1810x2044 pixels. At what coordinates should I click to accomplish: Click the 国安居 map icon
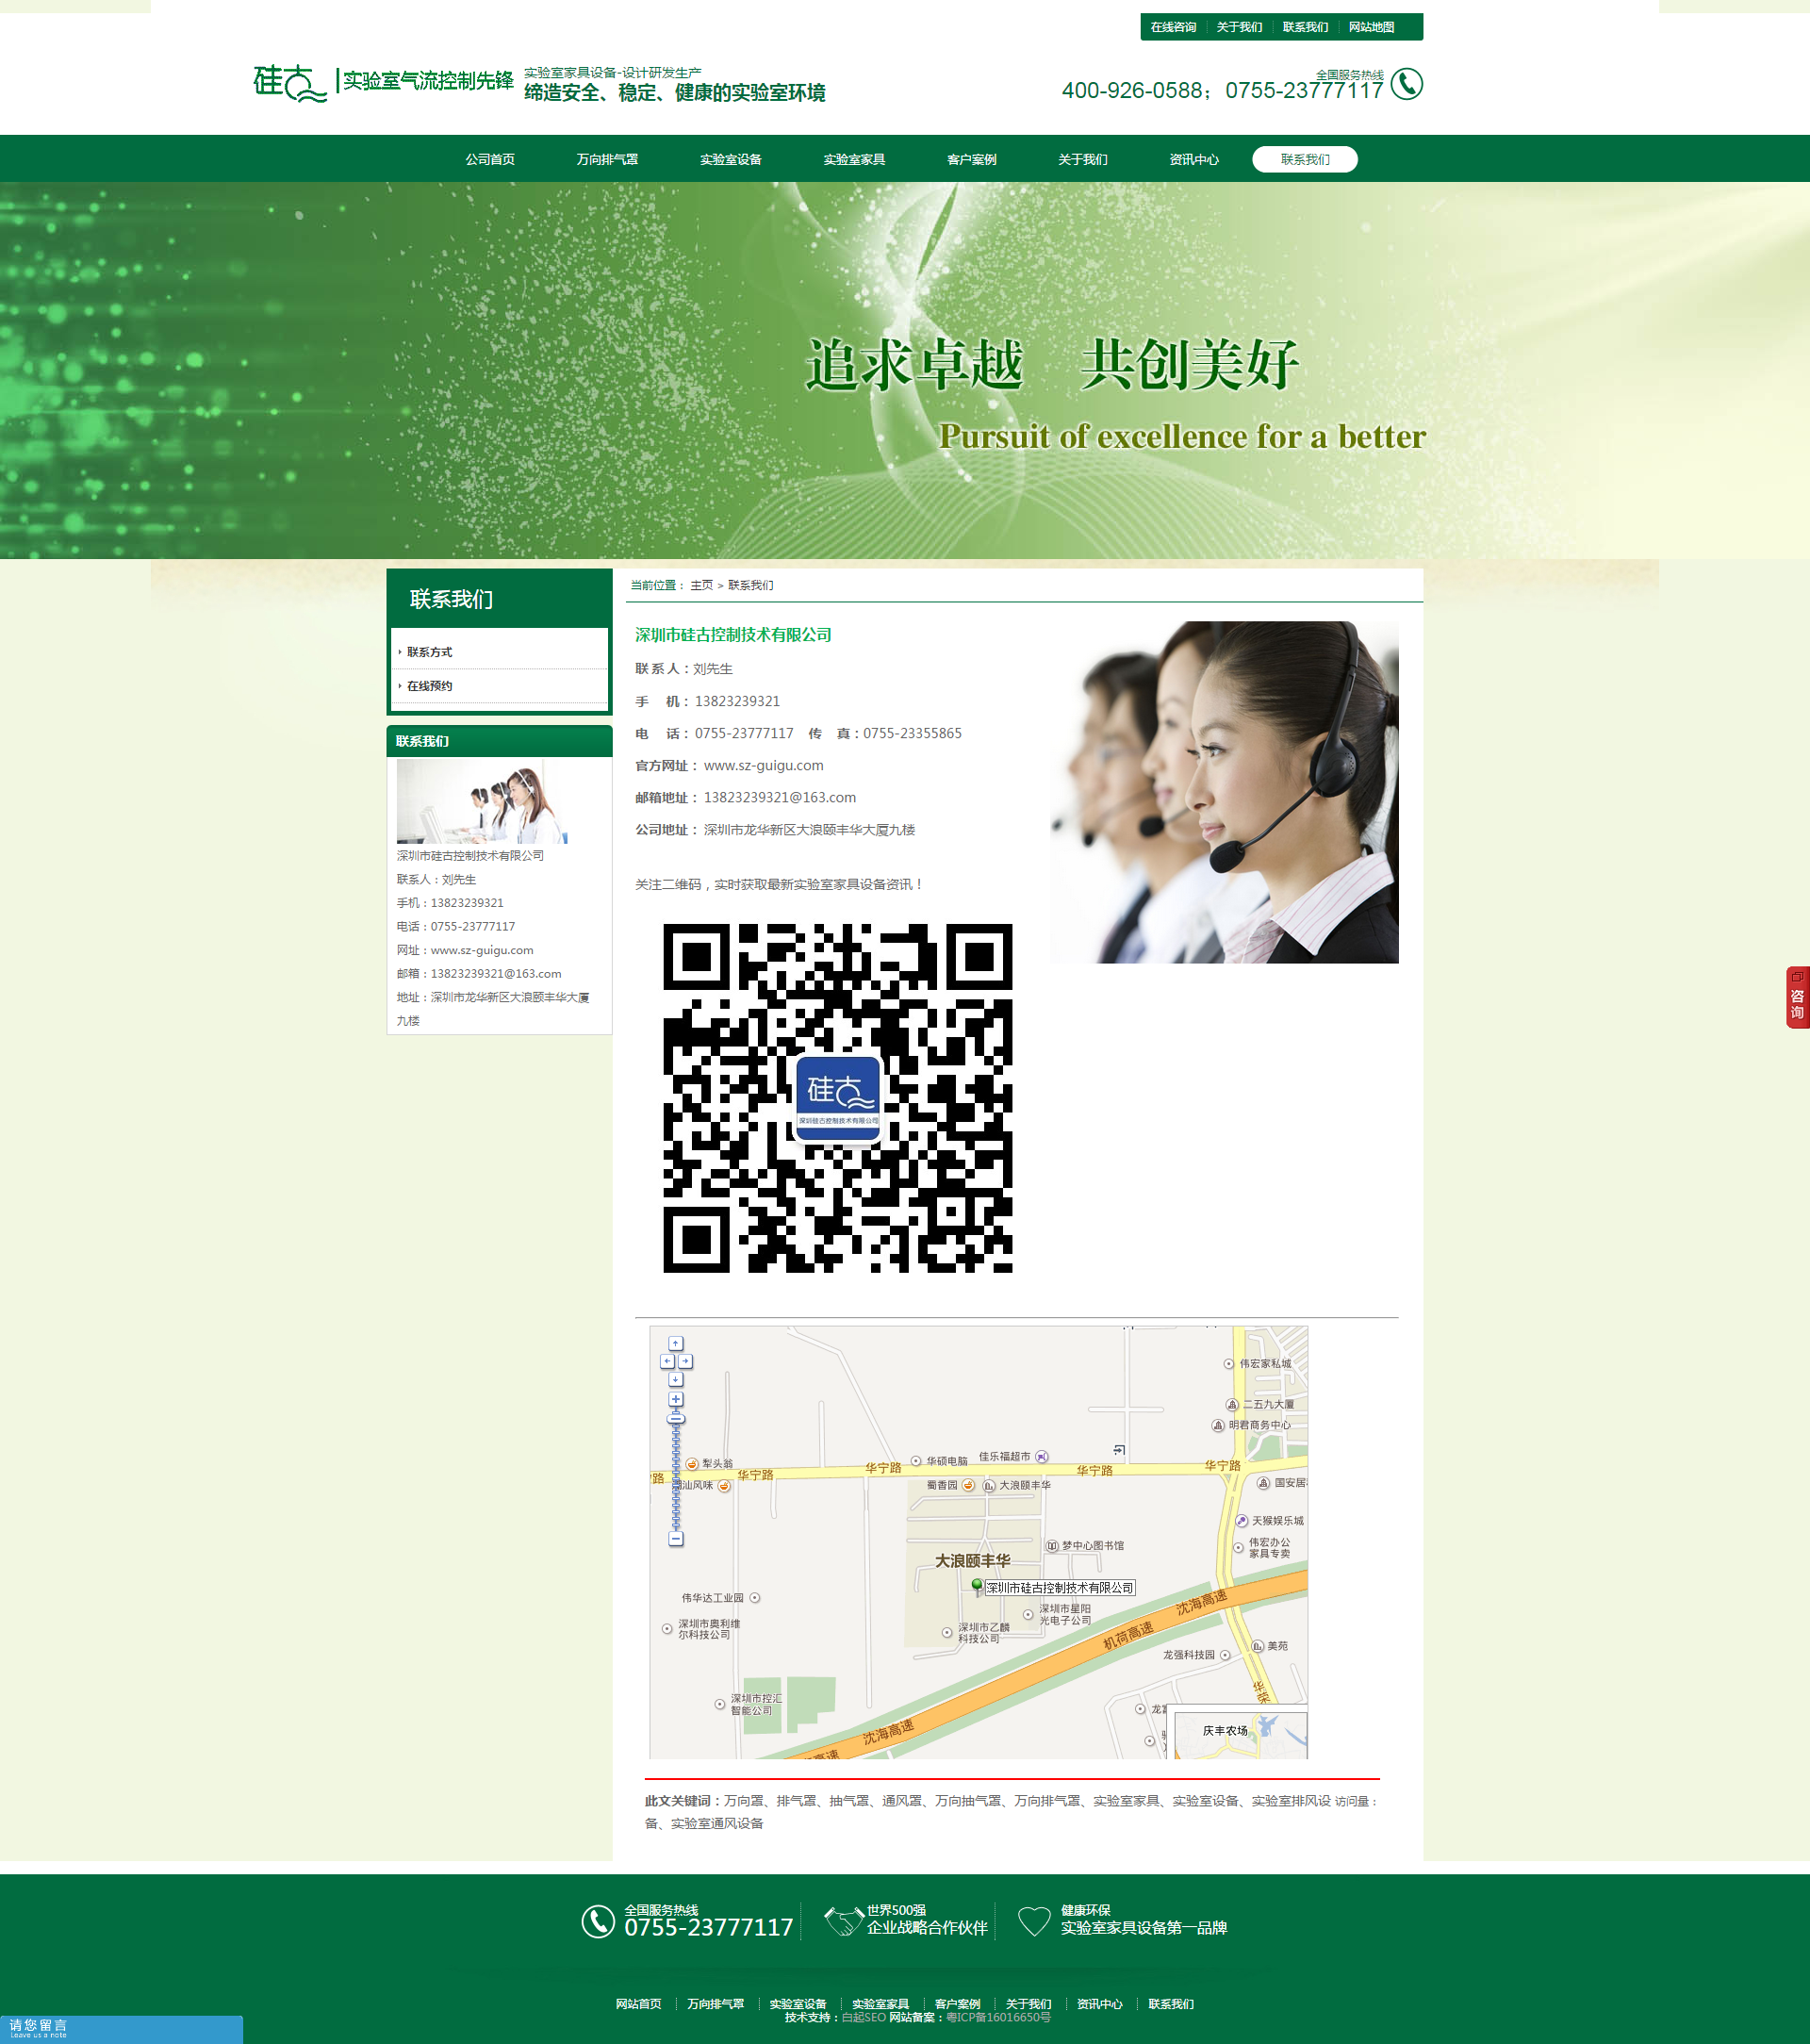point(1263,1483)
